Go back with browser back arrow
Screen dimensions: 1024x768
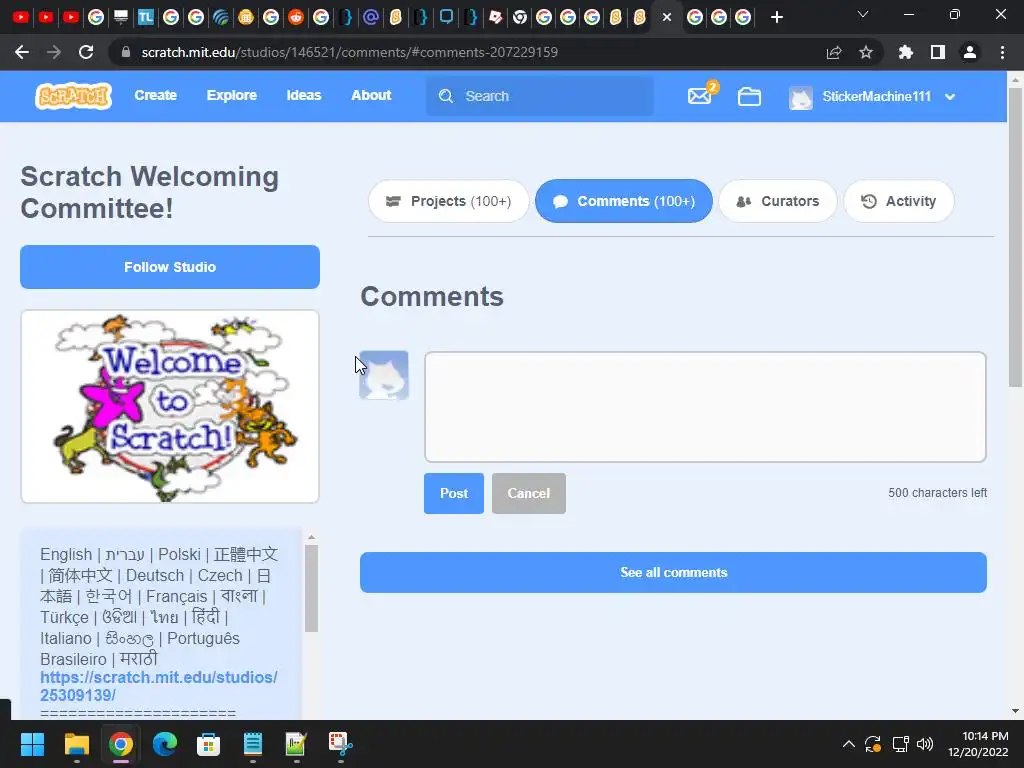tap(22, 52)
